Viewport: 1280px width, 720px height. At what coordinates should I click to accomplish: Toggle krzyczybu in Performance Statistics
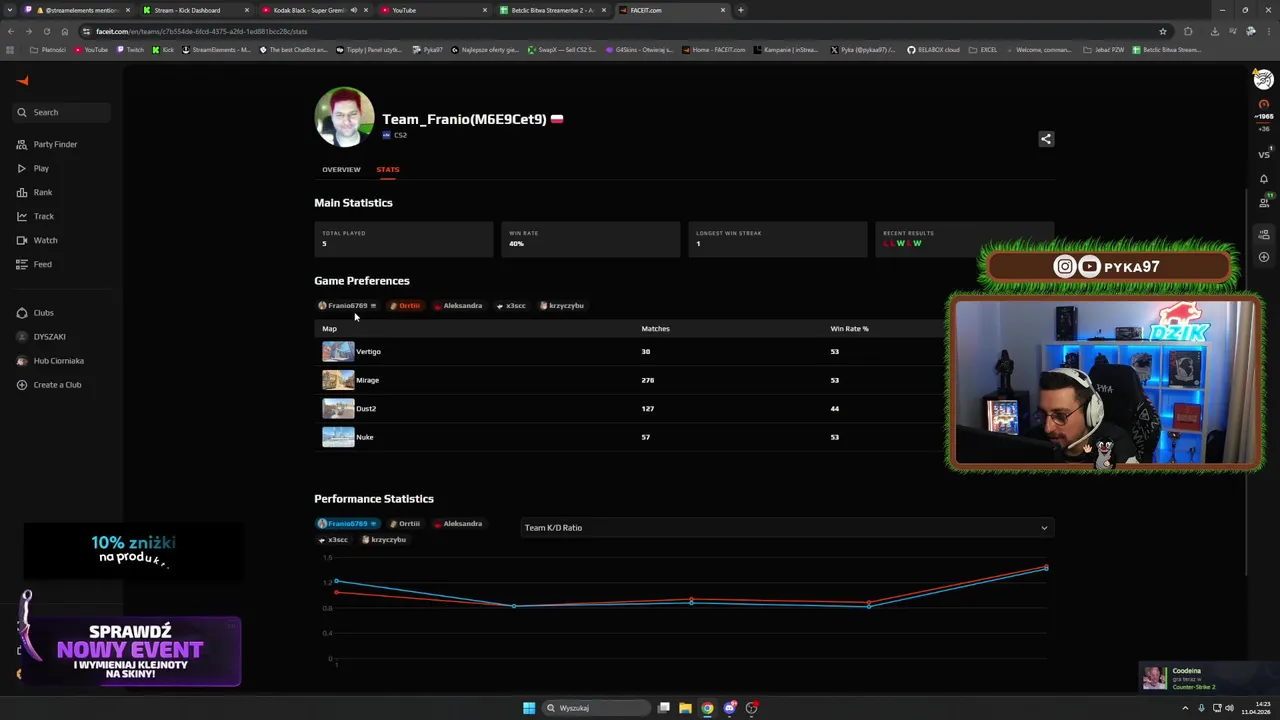384,539
